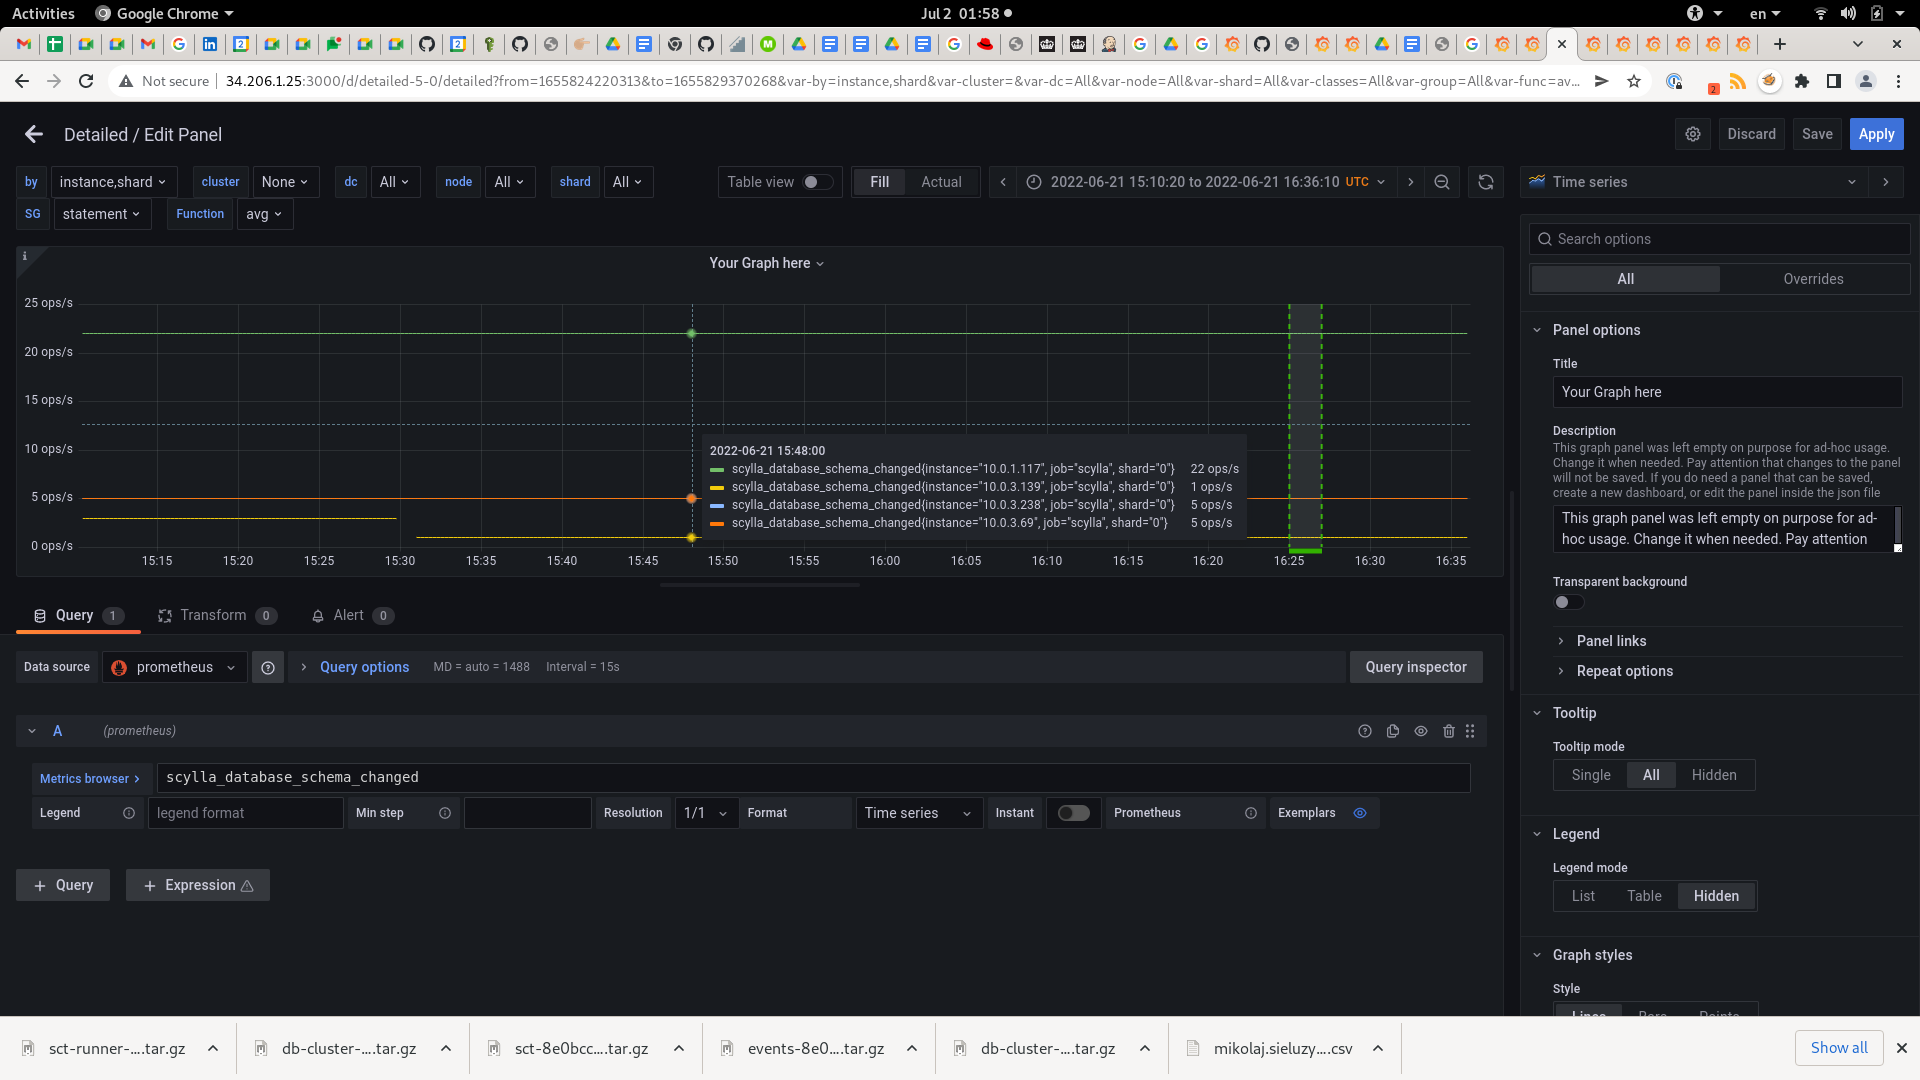Open the Format dropdown showing Time series
Image resolution: width=1920 pixels, height=1080 pixels.
(x=917, y=813)
